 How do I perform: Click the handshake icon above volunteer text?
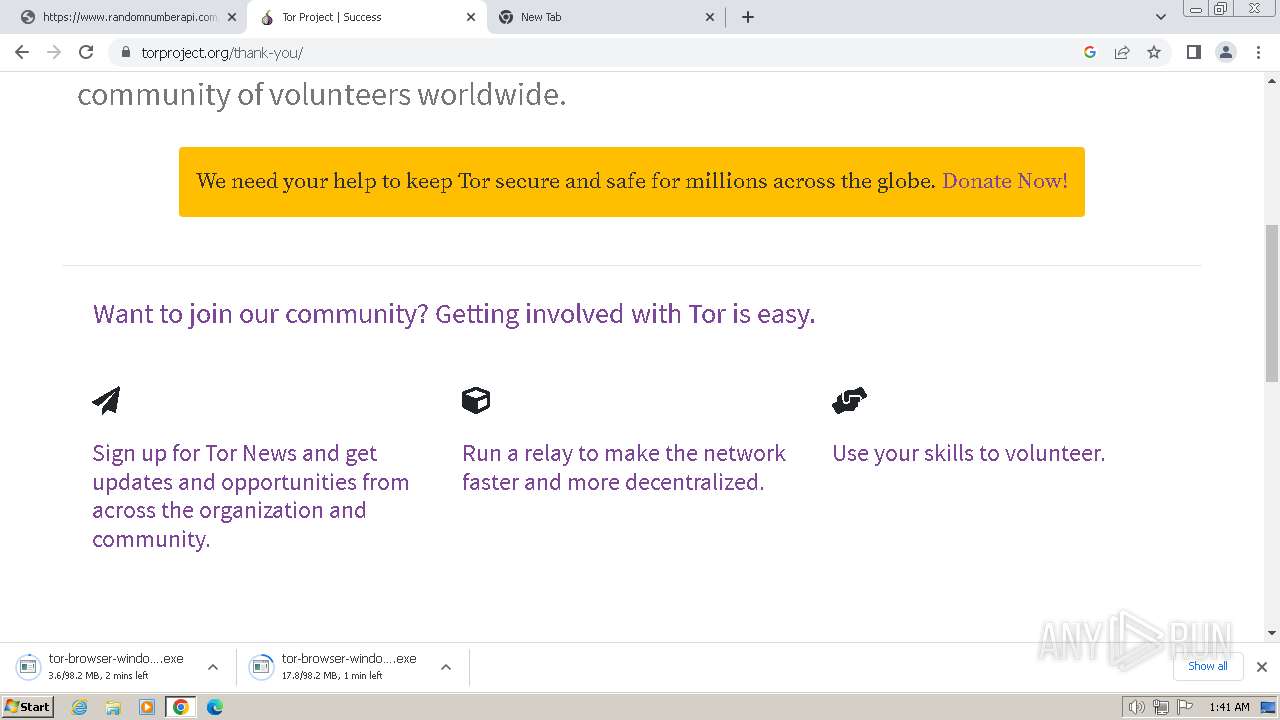tap(849, 400)
